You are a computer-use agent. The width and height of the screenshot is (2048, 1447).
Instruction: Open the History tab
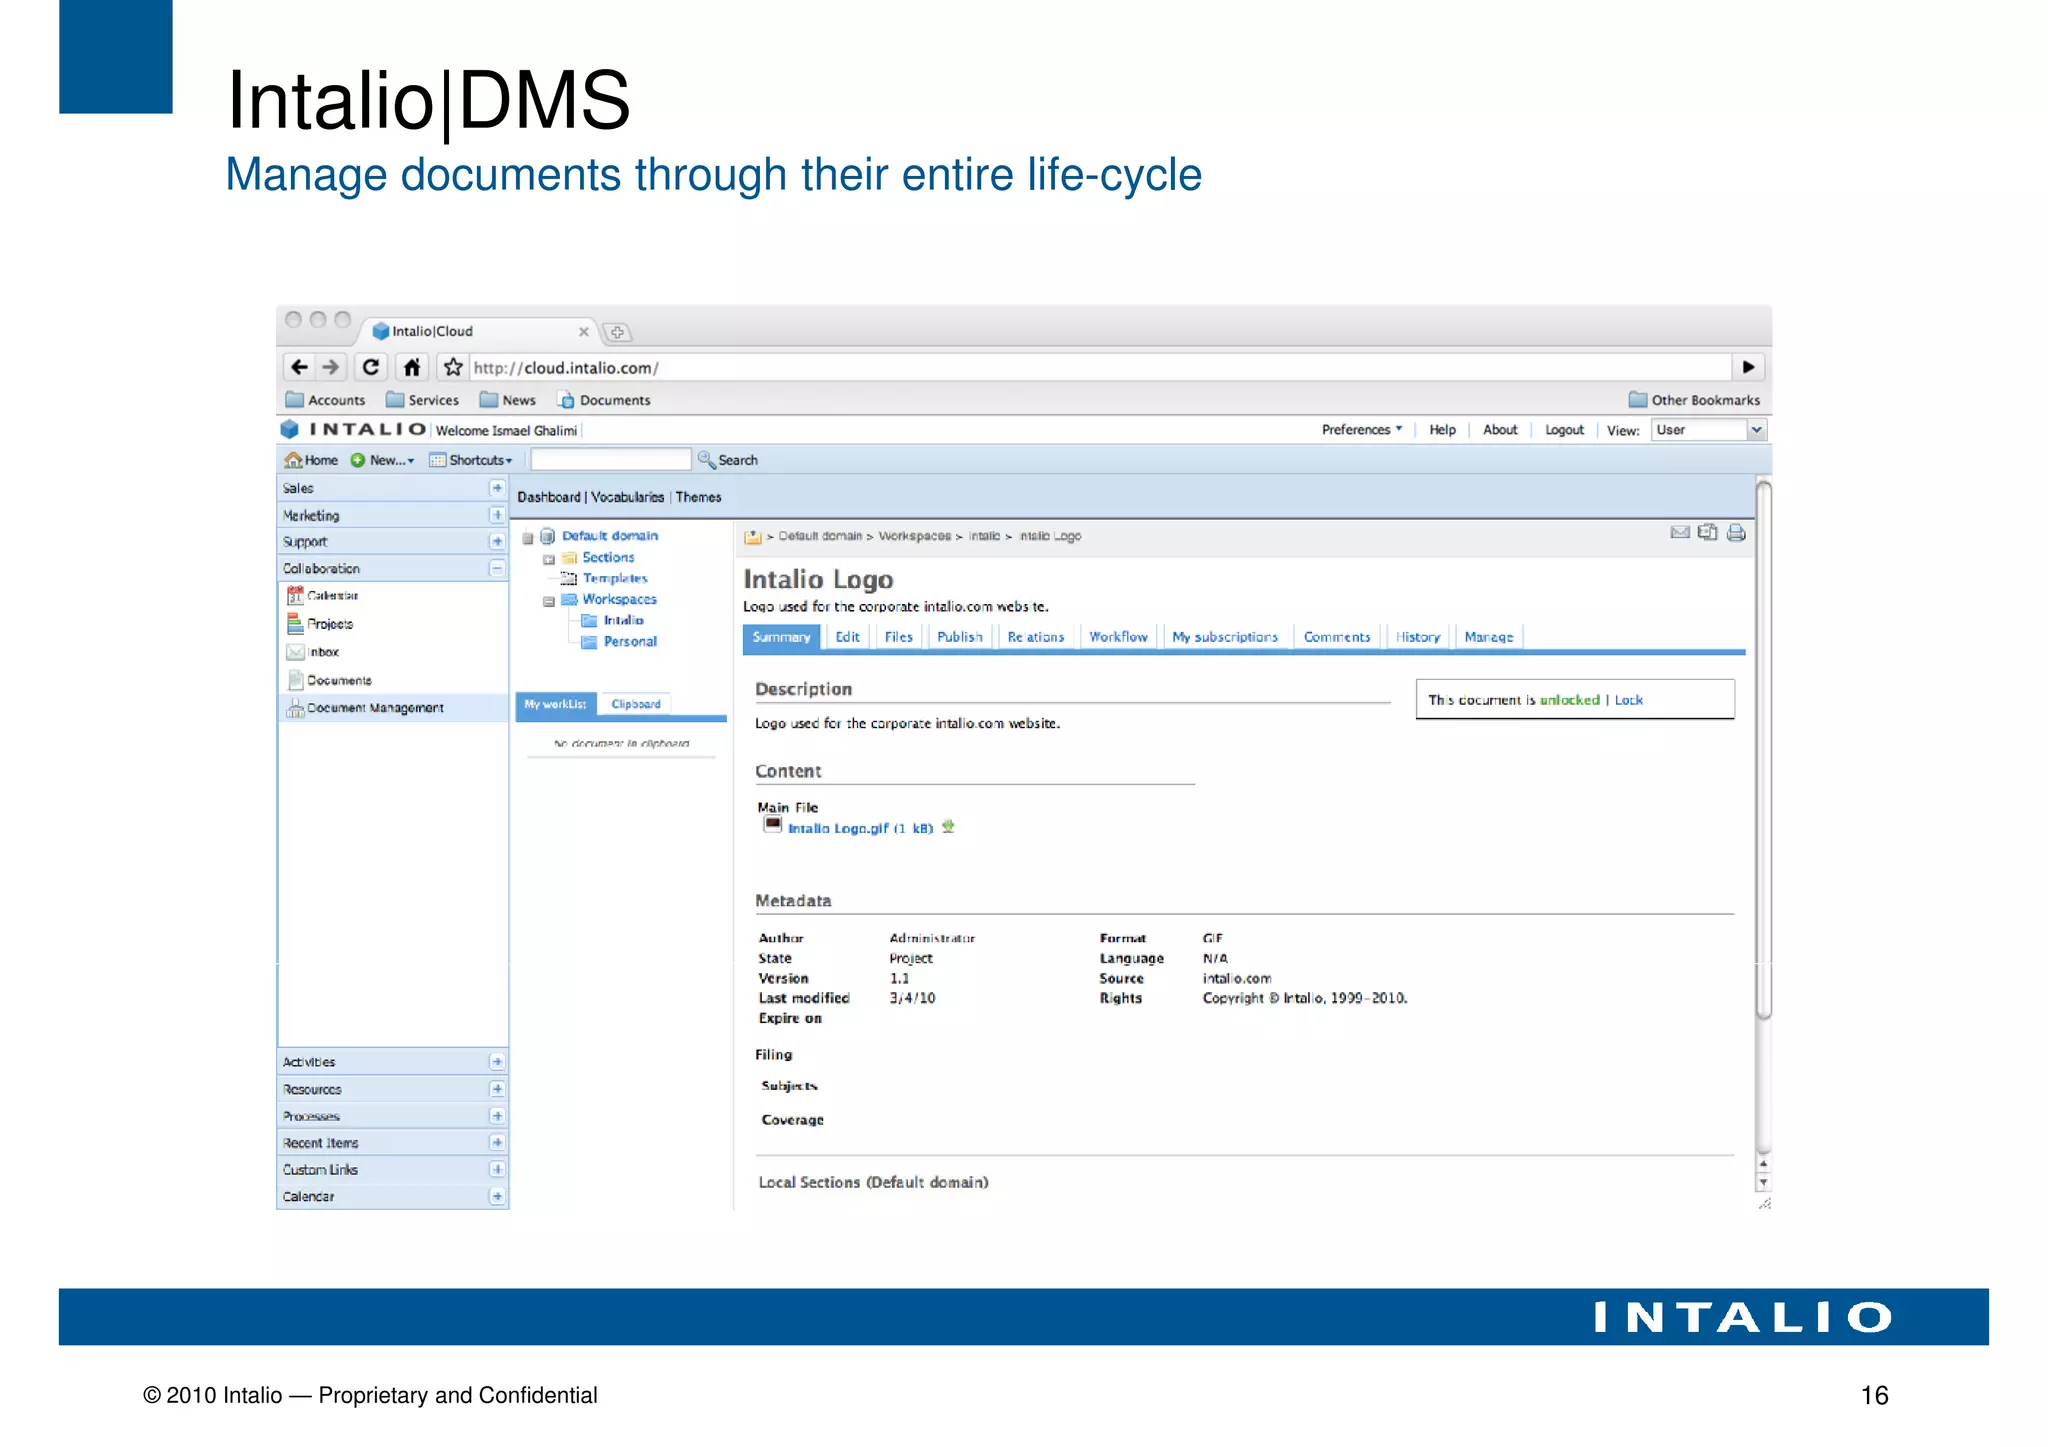pyautogui.click(x=1417, y=637)
